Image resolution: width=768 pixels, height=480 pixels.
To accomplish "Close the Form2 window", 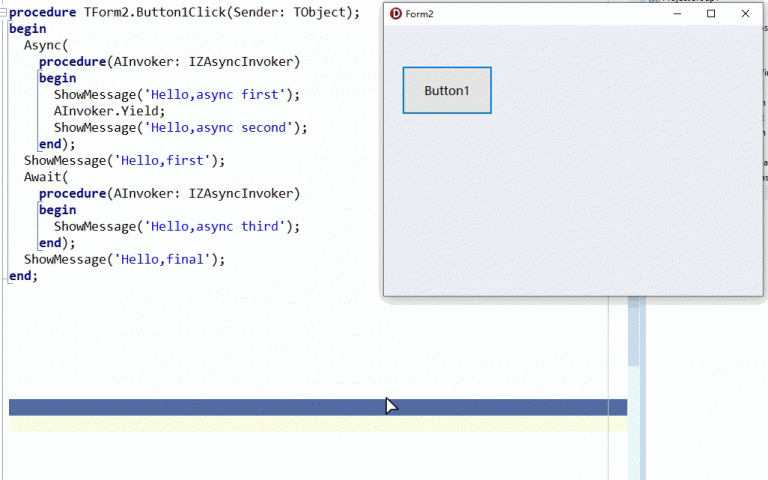I will coord(745,14).
